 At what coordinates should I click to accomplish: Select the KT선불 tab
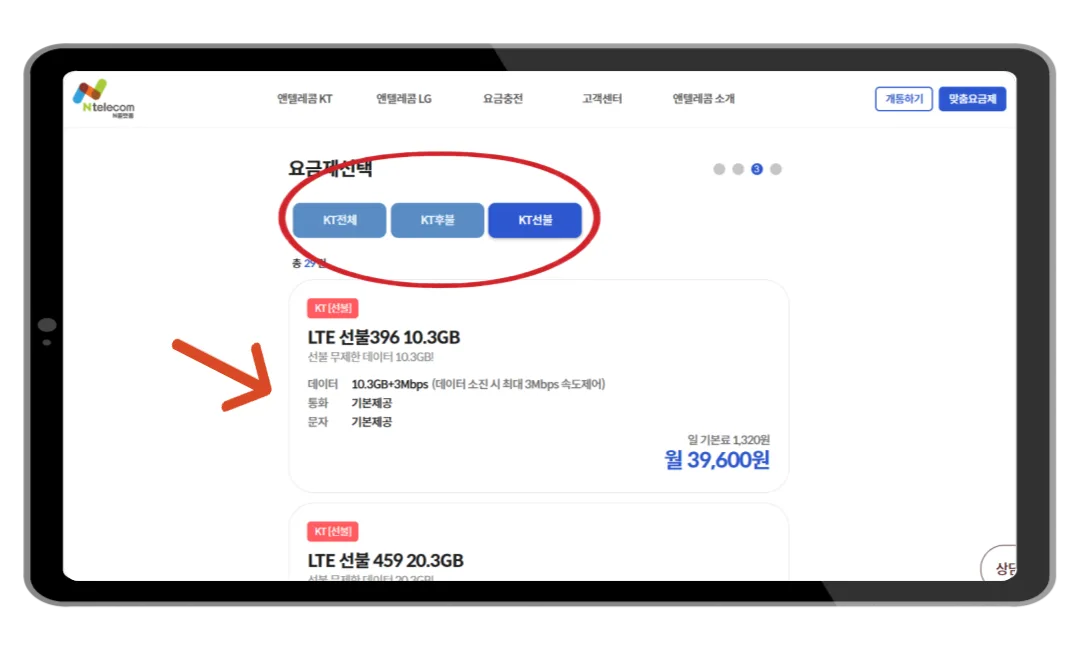pos(535,220)
